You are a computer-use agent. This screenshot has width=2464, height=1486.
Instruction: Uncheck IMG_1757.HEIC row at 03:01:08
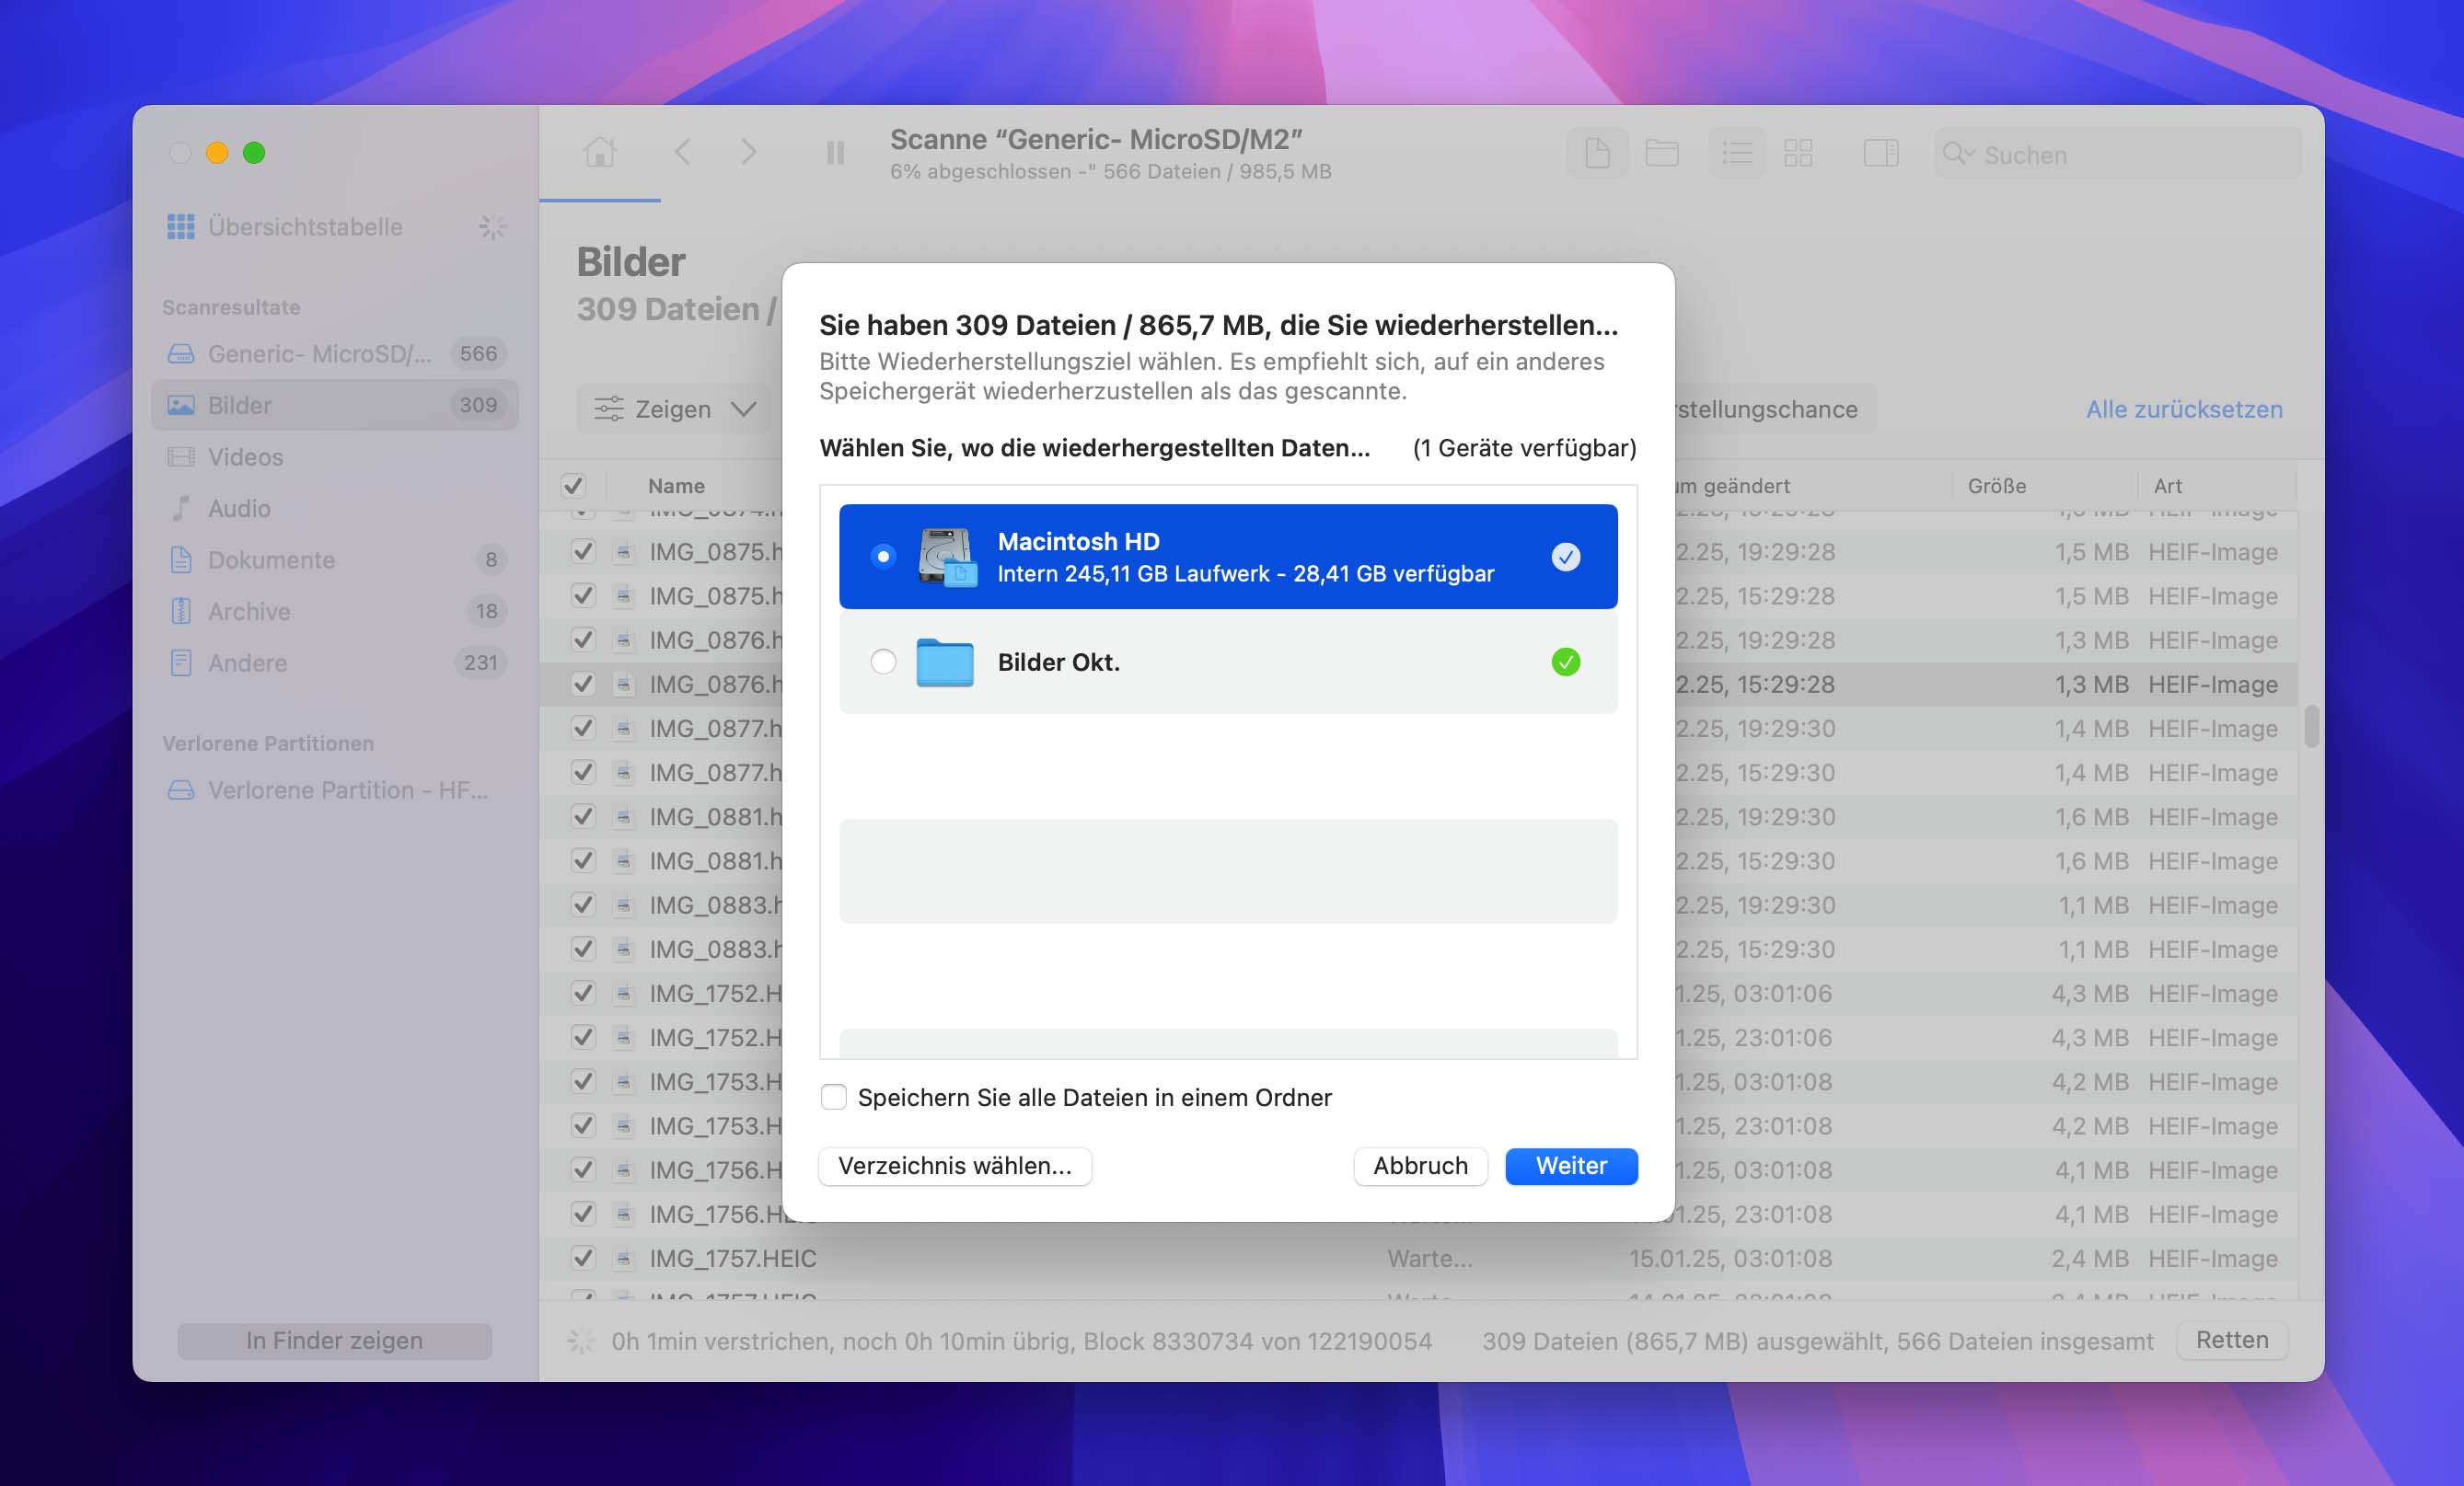tap(582, 1258)
